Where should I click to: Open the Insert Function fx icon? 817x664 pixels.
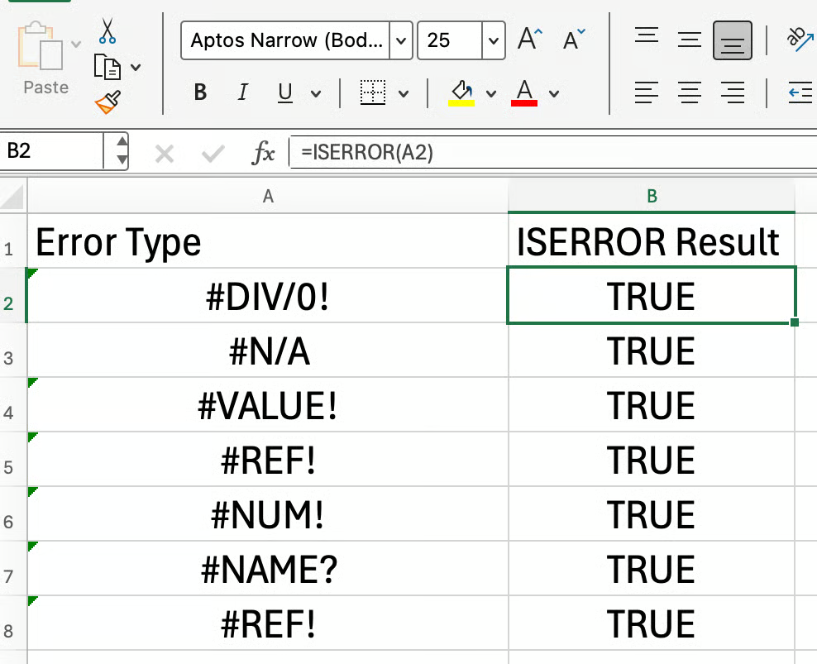point(262,153)
